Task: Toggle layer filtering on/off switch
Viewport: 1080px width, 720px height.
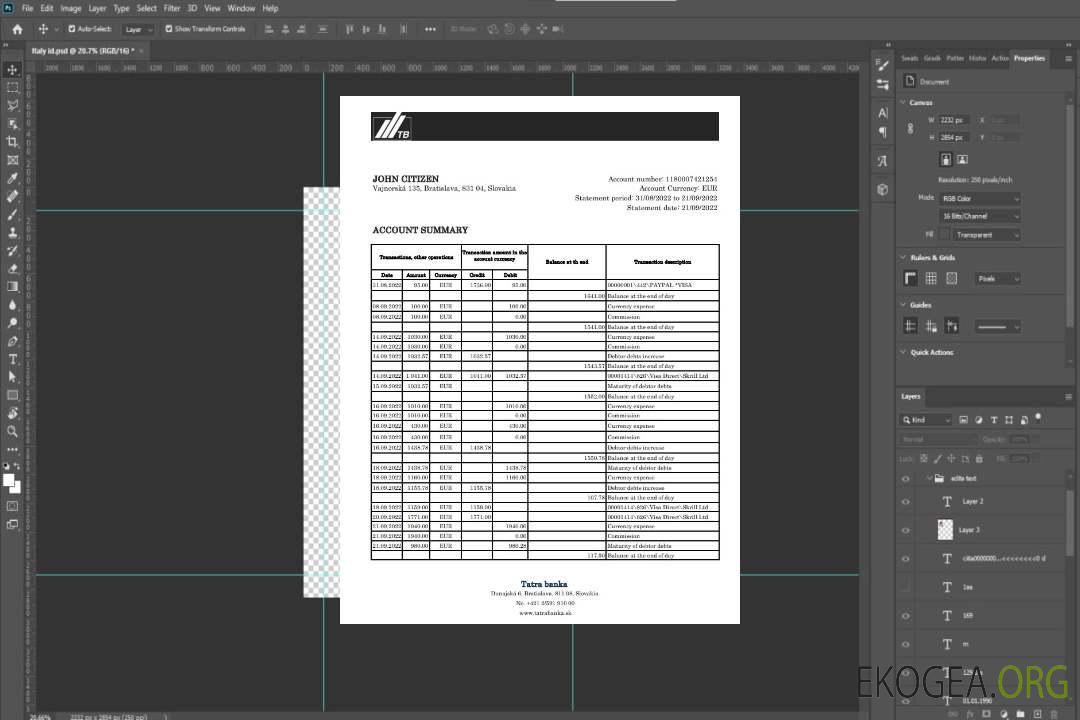Action: click(x=1038, y=418)
